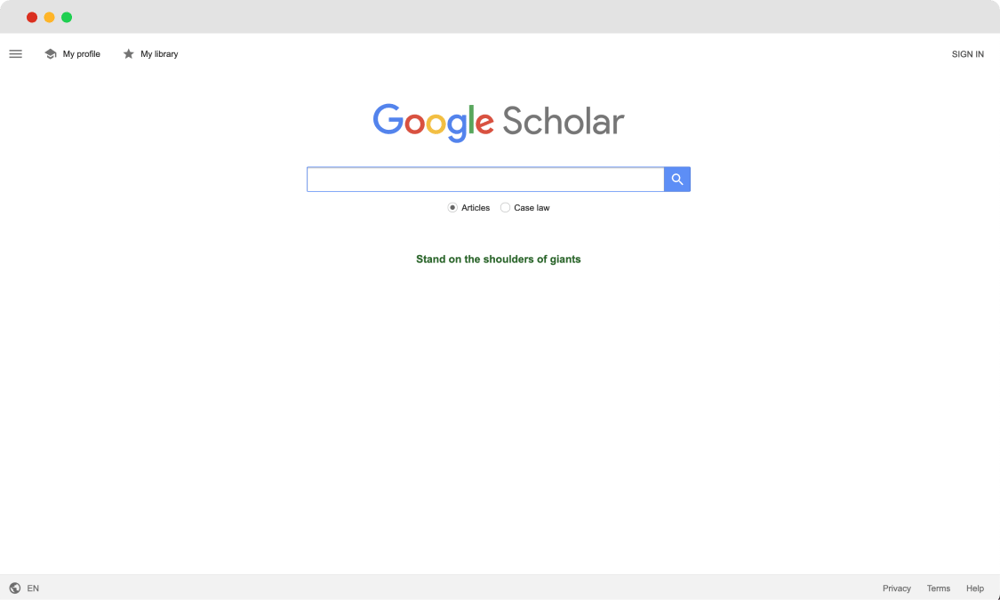Viewport: 1000px width, 600px height.
Task: Open My library
Action: [x=150, y=54]
